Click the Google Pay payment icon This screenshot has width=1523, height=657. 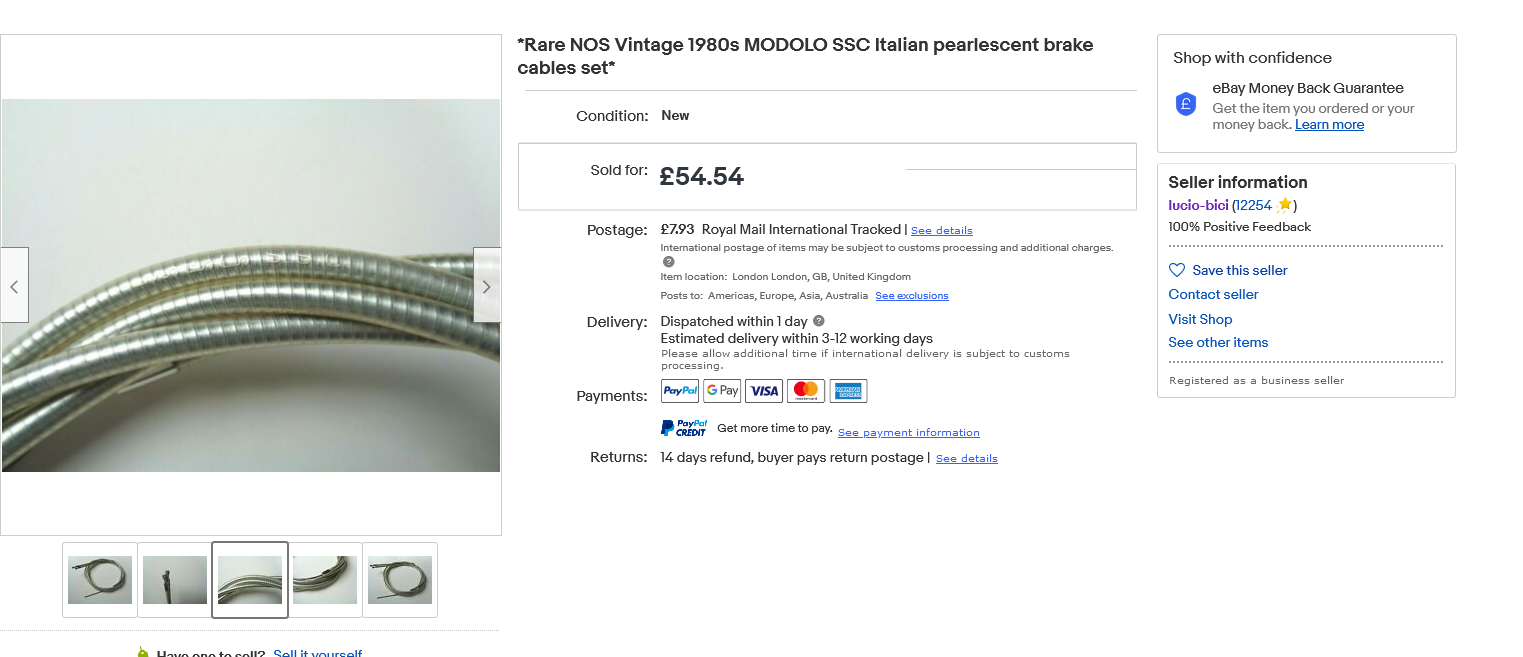click(x=722, y=391)
